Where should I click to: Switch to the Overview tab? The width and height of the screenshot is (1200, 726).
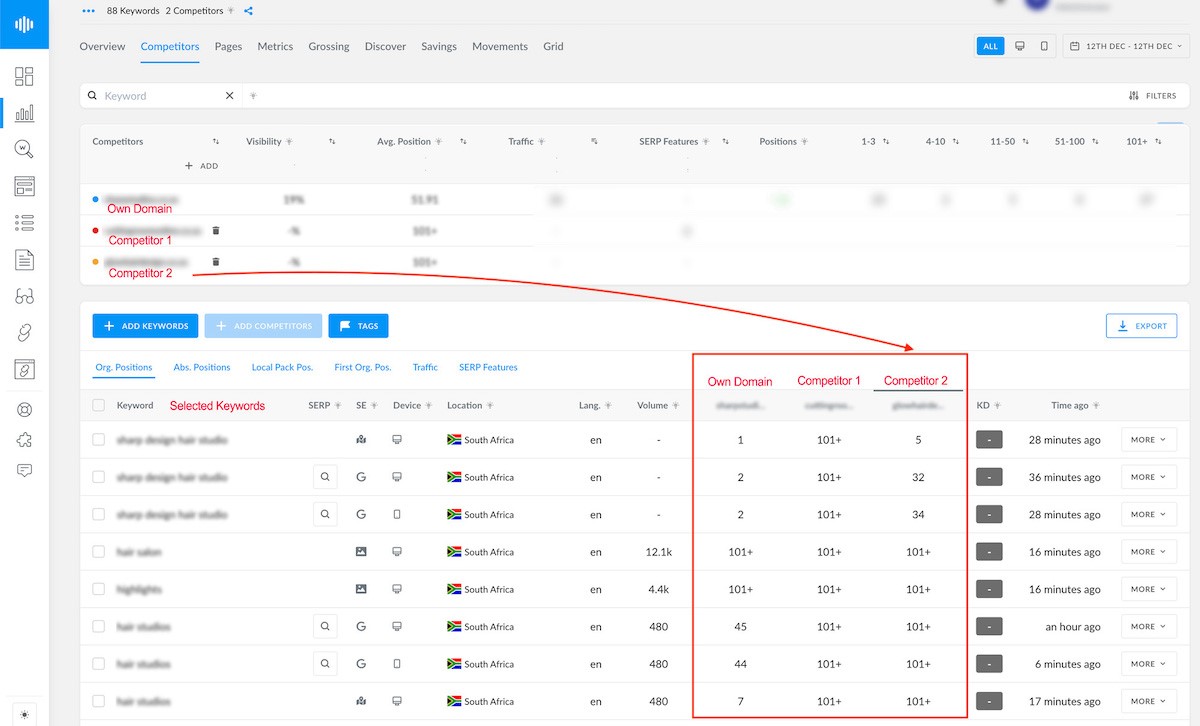pyautogui.click(x=102, y=46)
